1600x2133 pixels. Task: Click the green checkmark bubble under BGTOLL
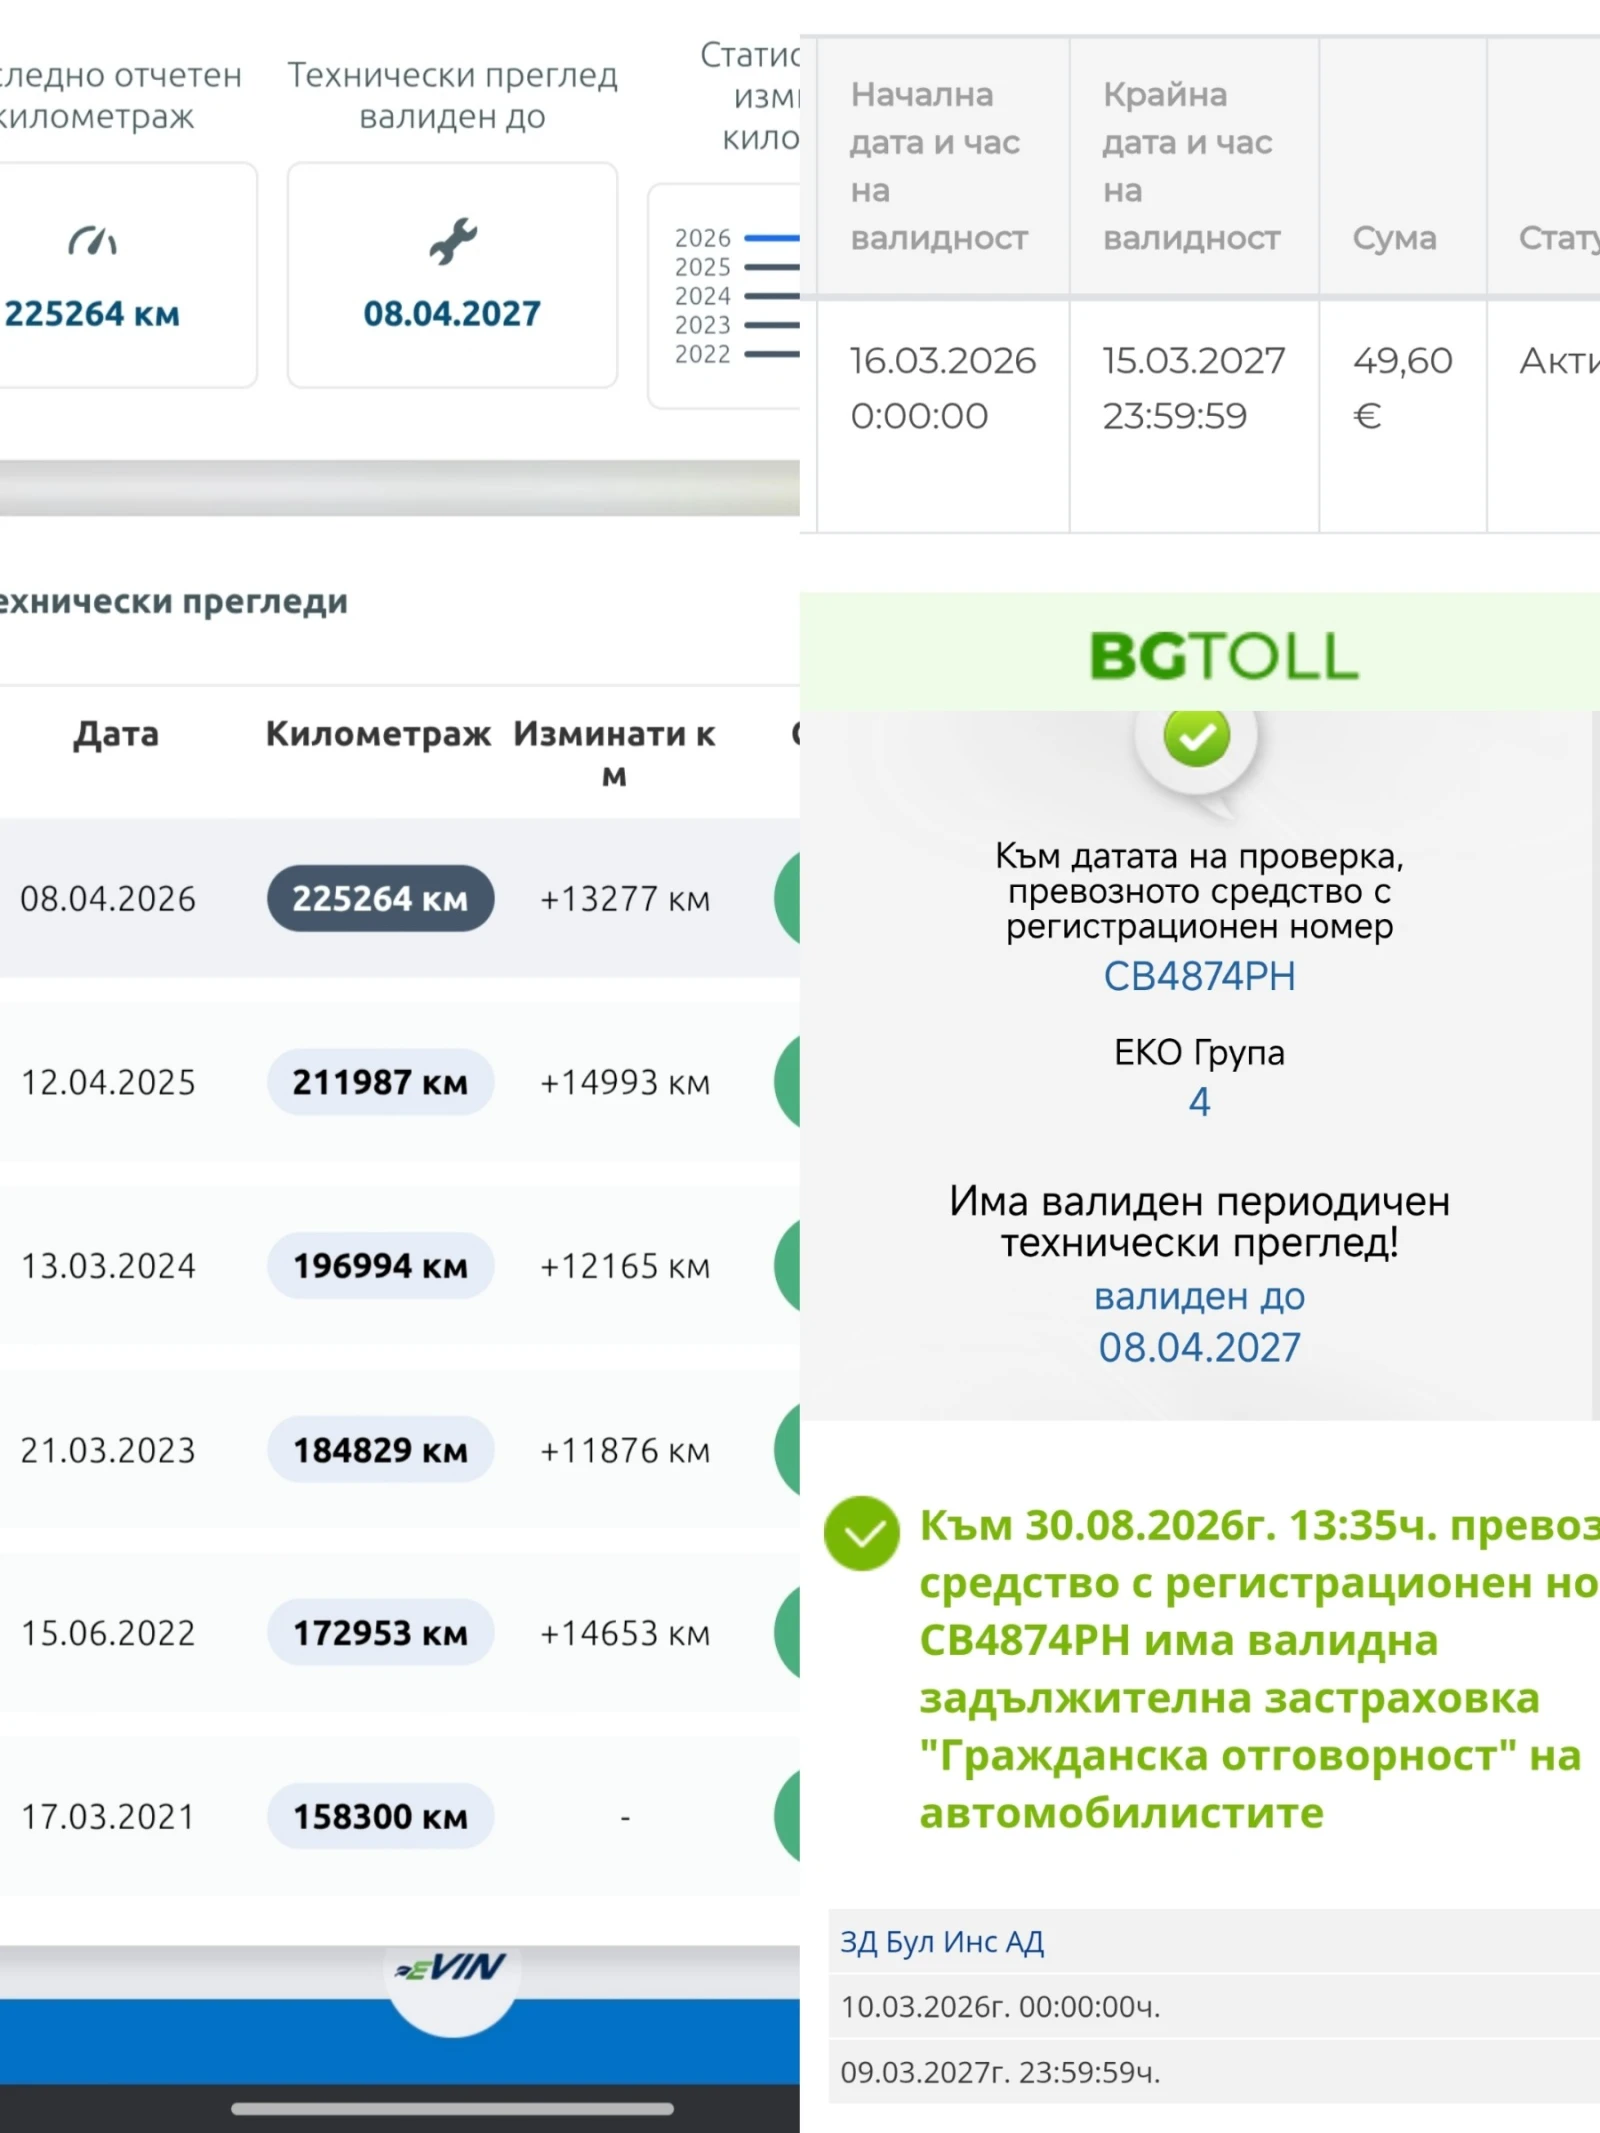[1196, 738]
